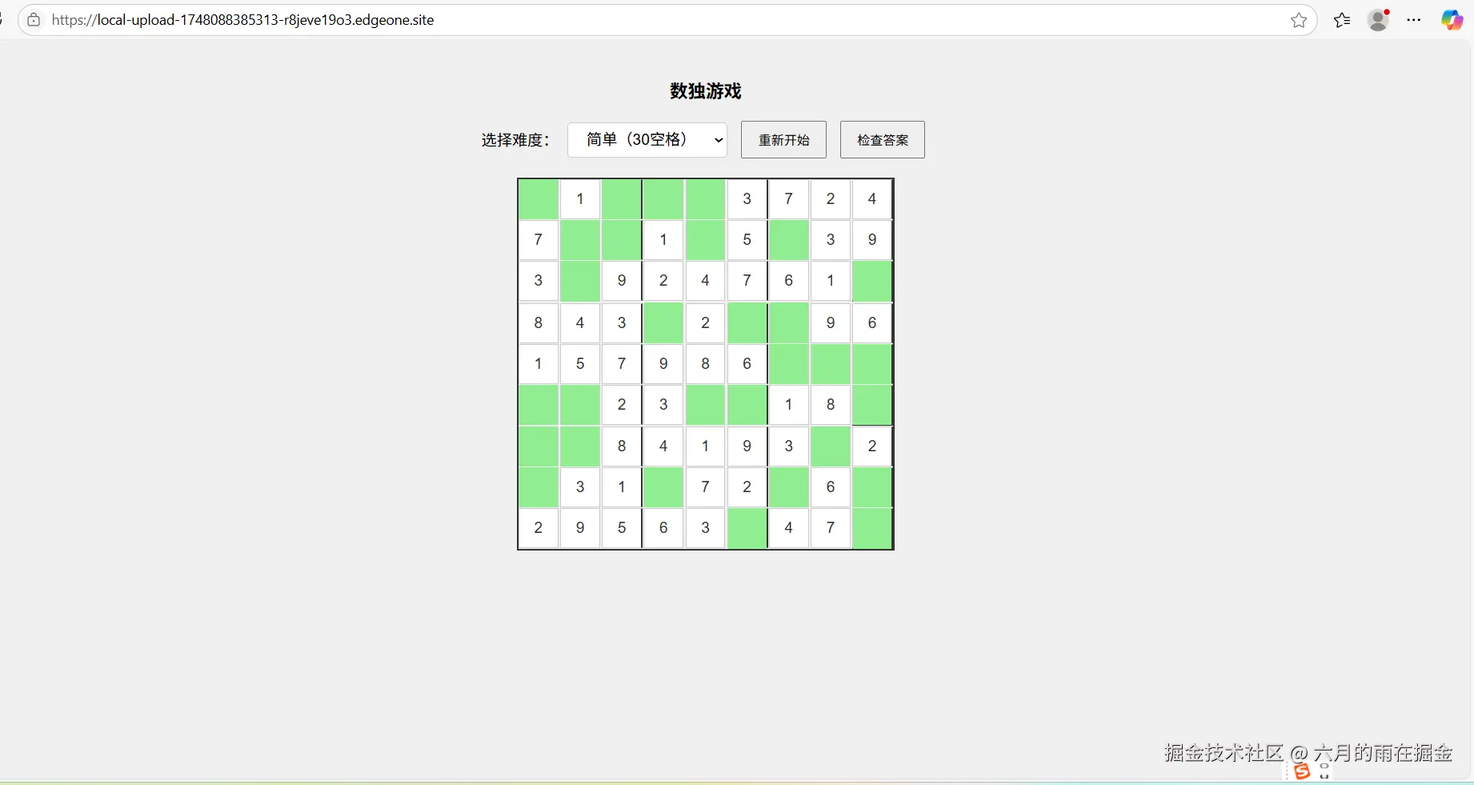Click the cell with 2 at the end of the seventh row
Viewport: 1474px width, 785px height.
coord(872,446)
